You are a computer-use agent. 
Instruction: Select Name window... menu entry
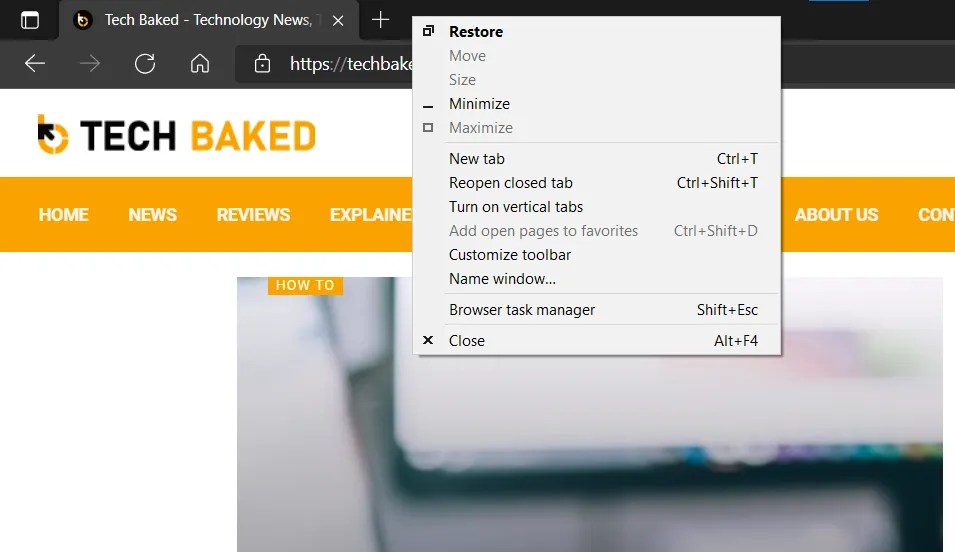coord(597,278)
